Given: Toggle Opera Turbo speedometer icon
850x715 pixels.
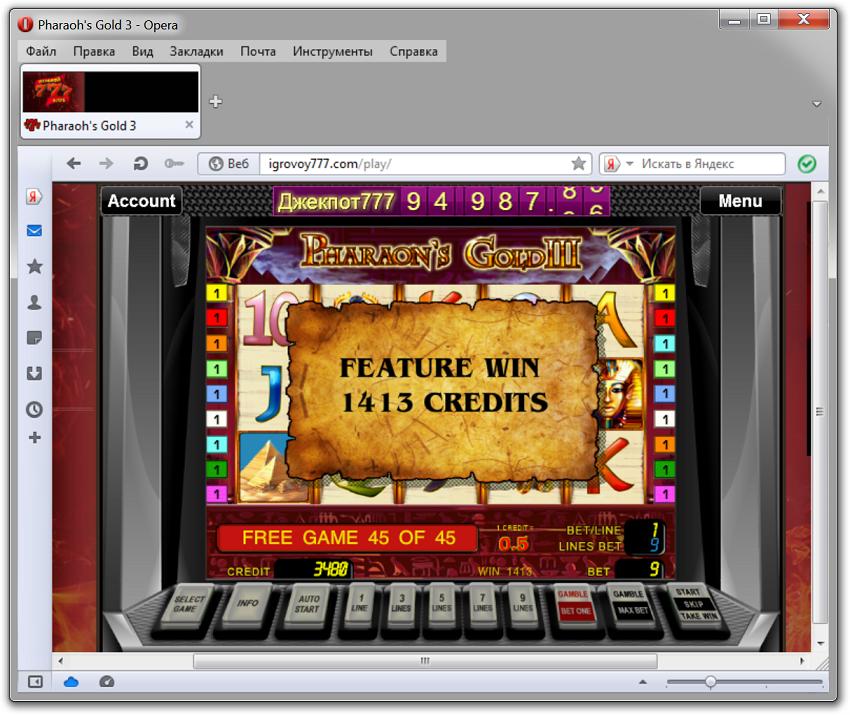Looking at the screenshot, I should [107, 682].
